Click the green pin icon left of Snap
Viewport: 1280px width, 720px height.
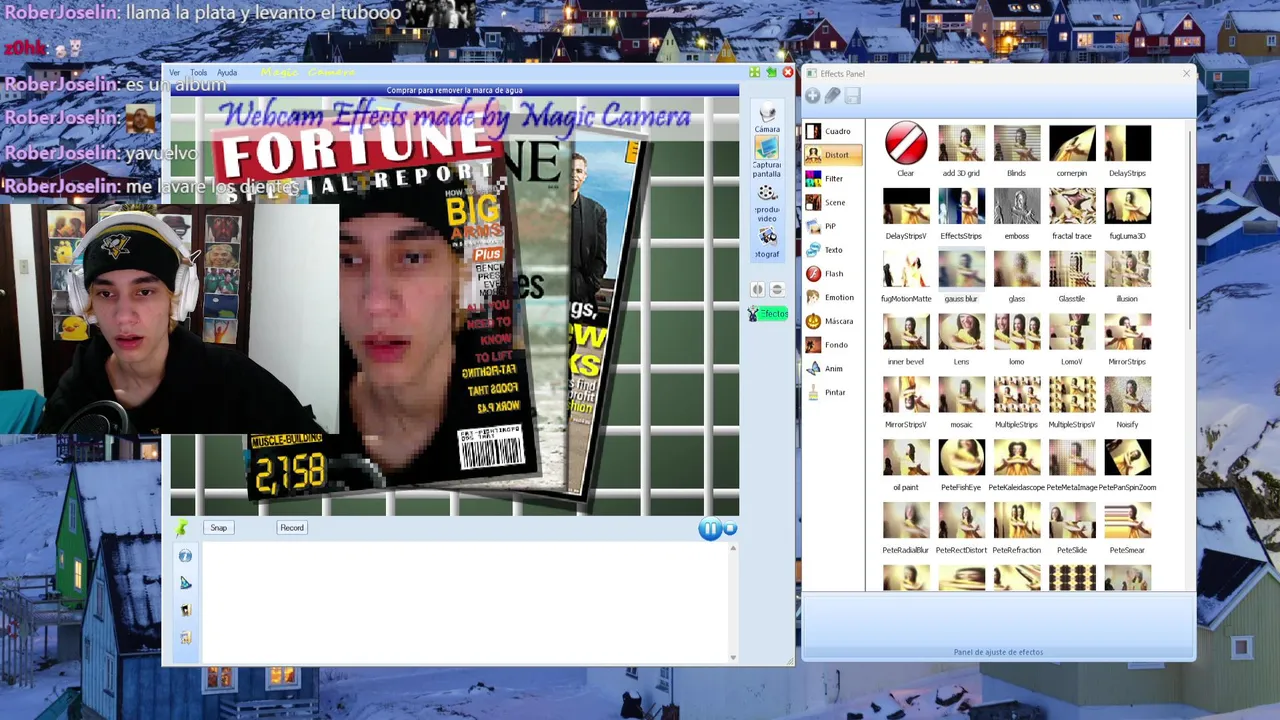[x=182, y=528]
